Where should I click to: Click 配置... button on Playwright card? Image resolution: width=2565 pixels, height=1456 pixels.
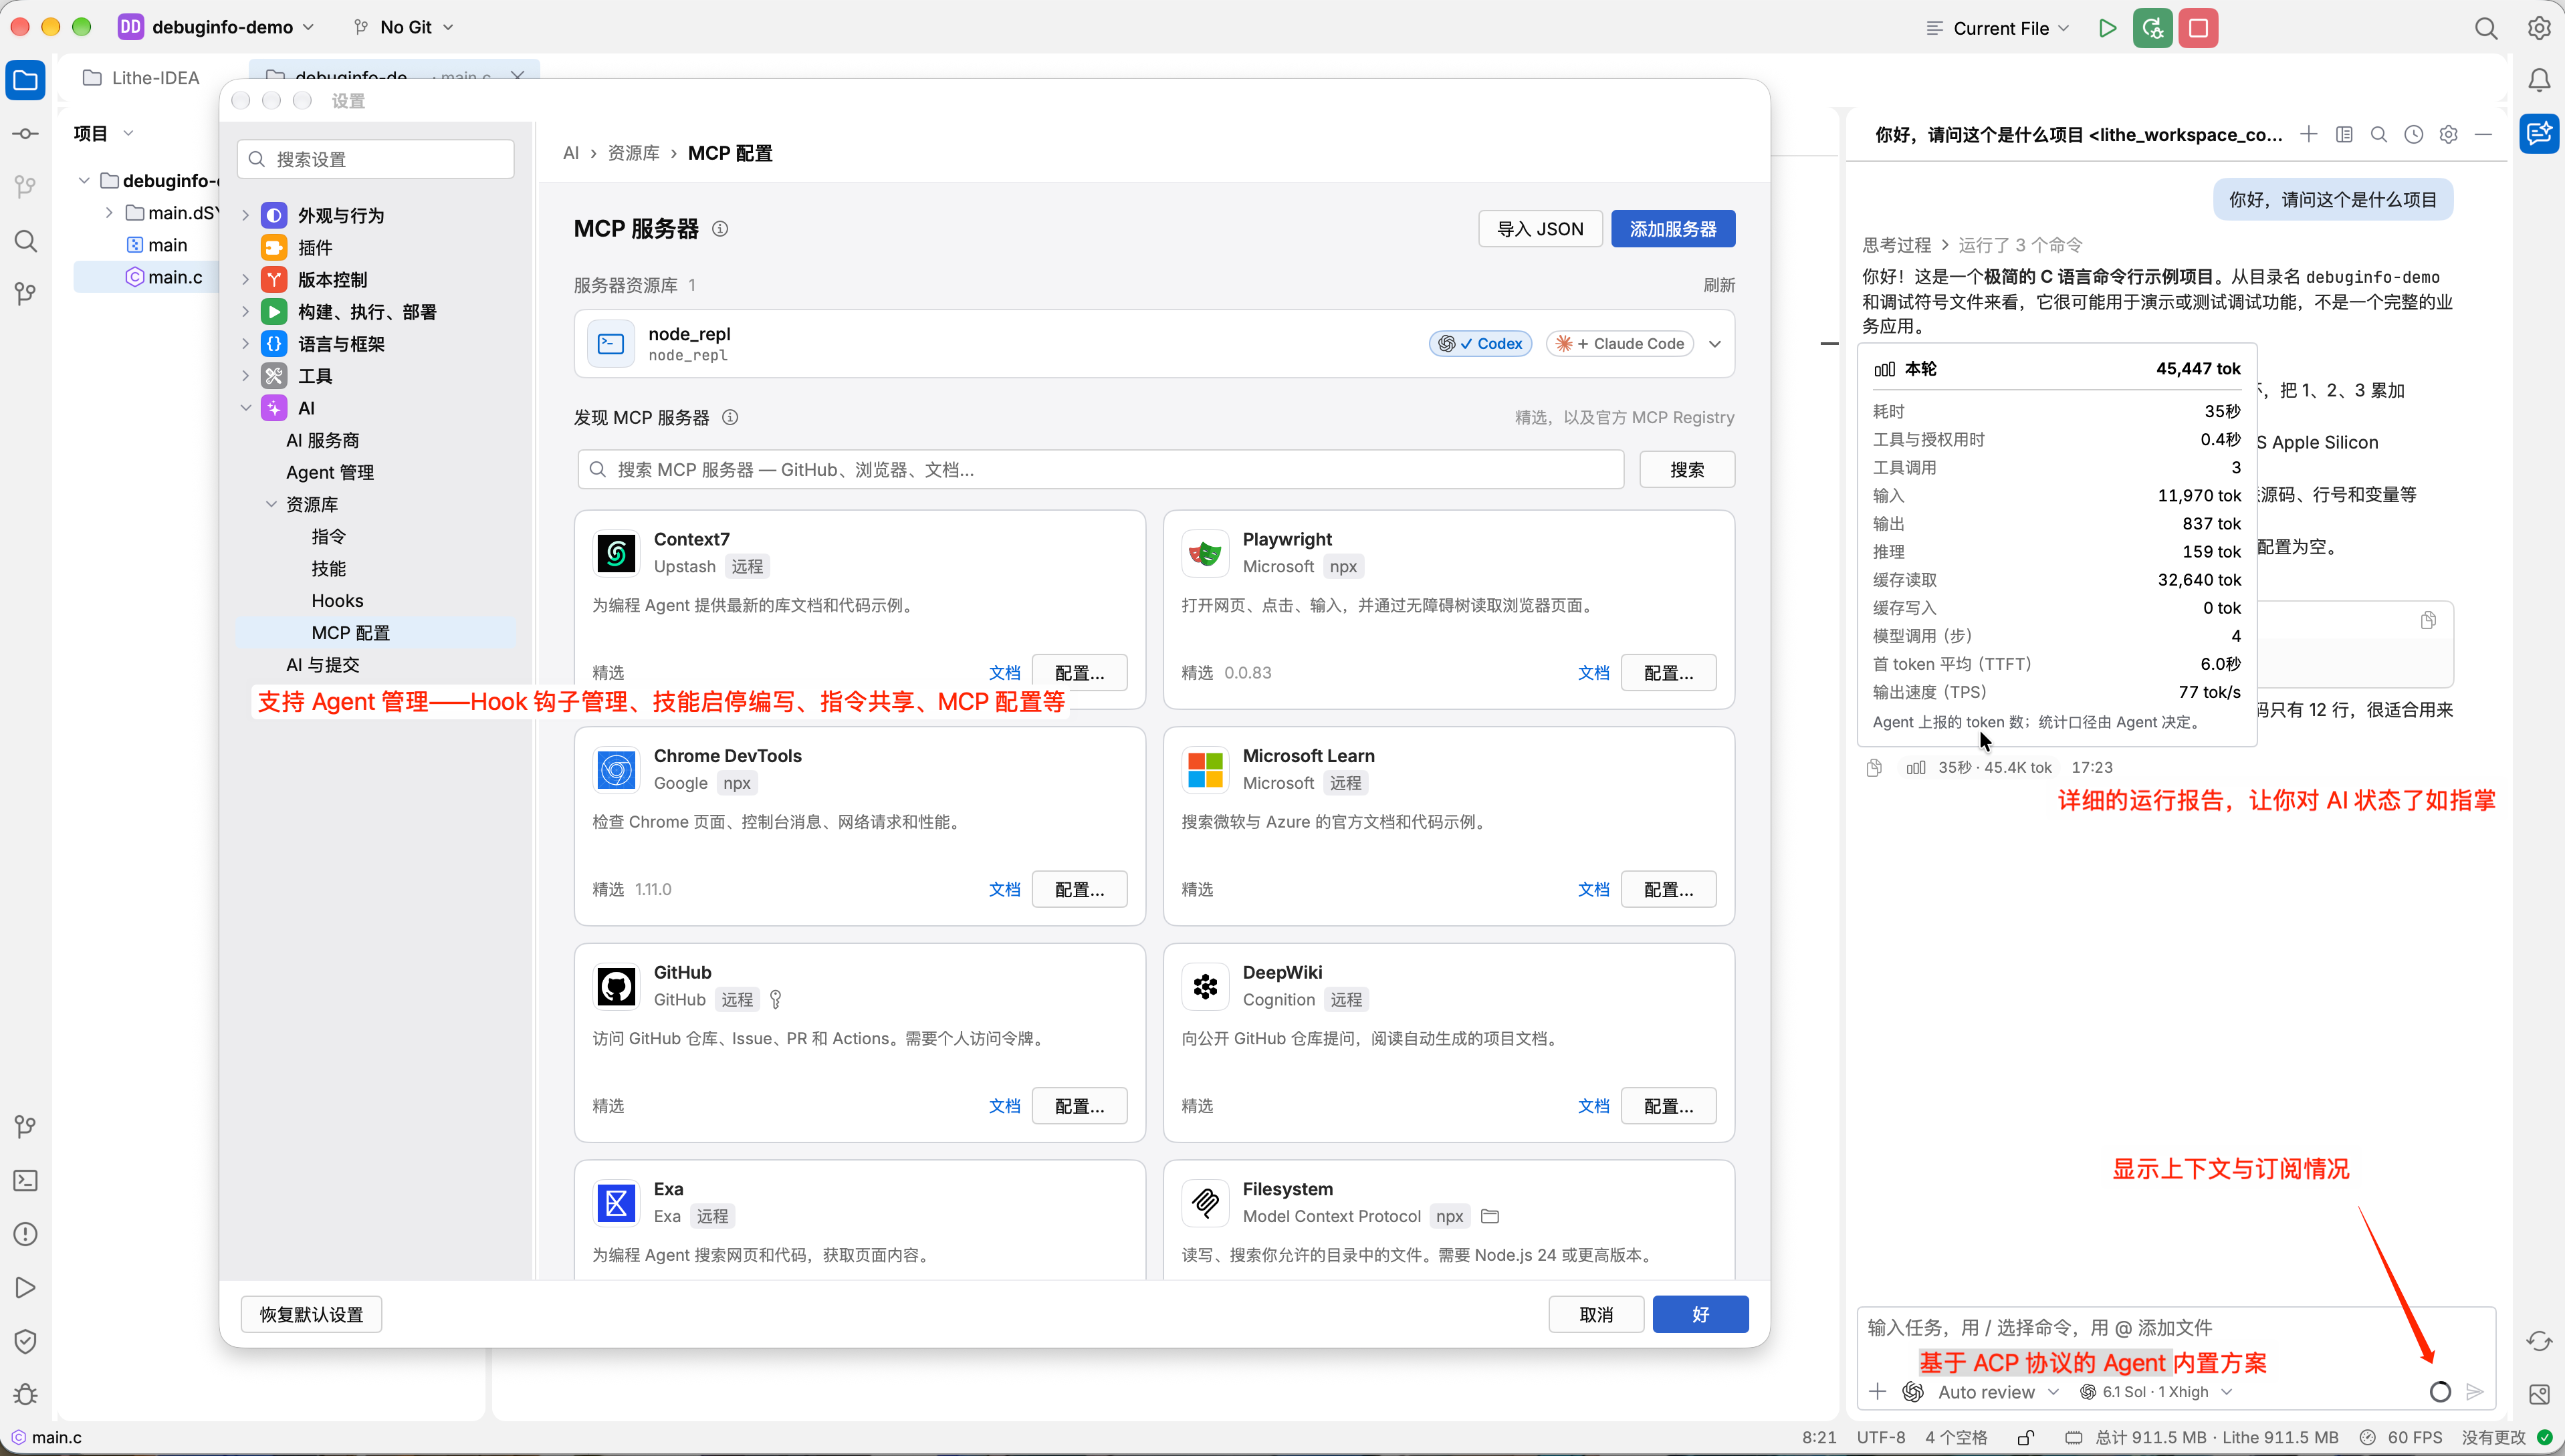[1668, 673]
